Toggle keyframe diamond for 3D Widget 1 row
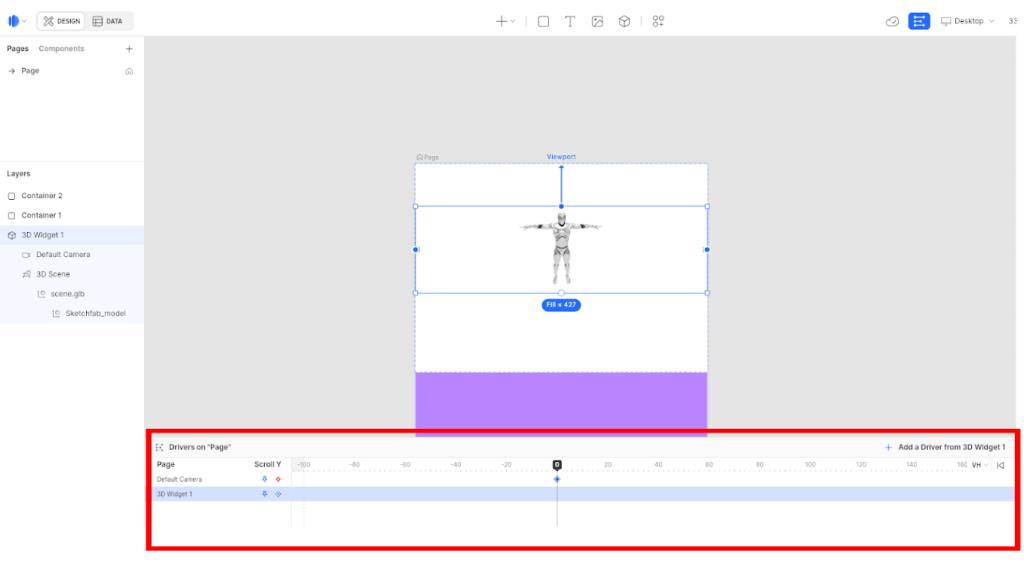Viewport: 1024px width, 572px height. 278,494
